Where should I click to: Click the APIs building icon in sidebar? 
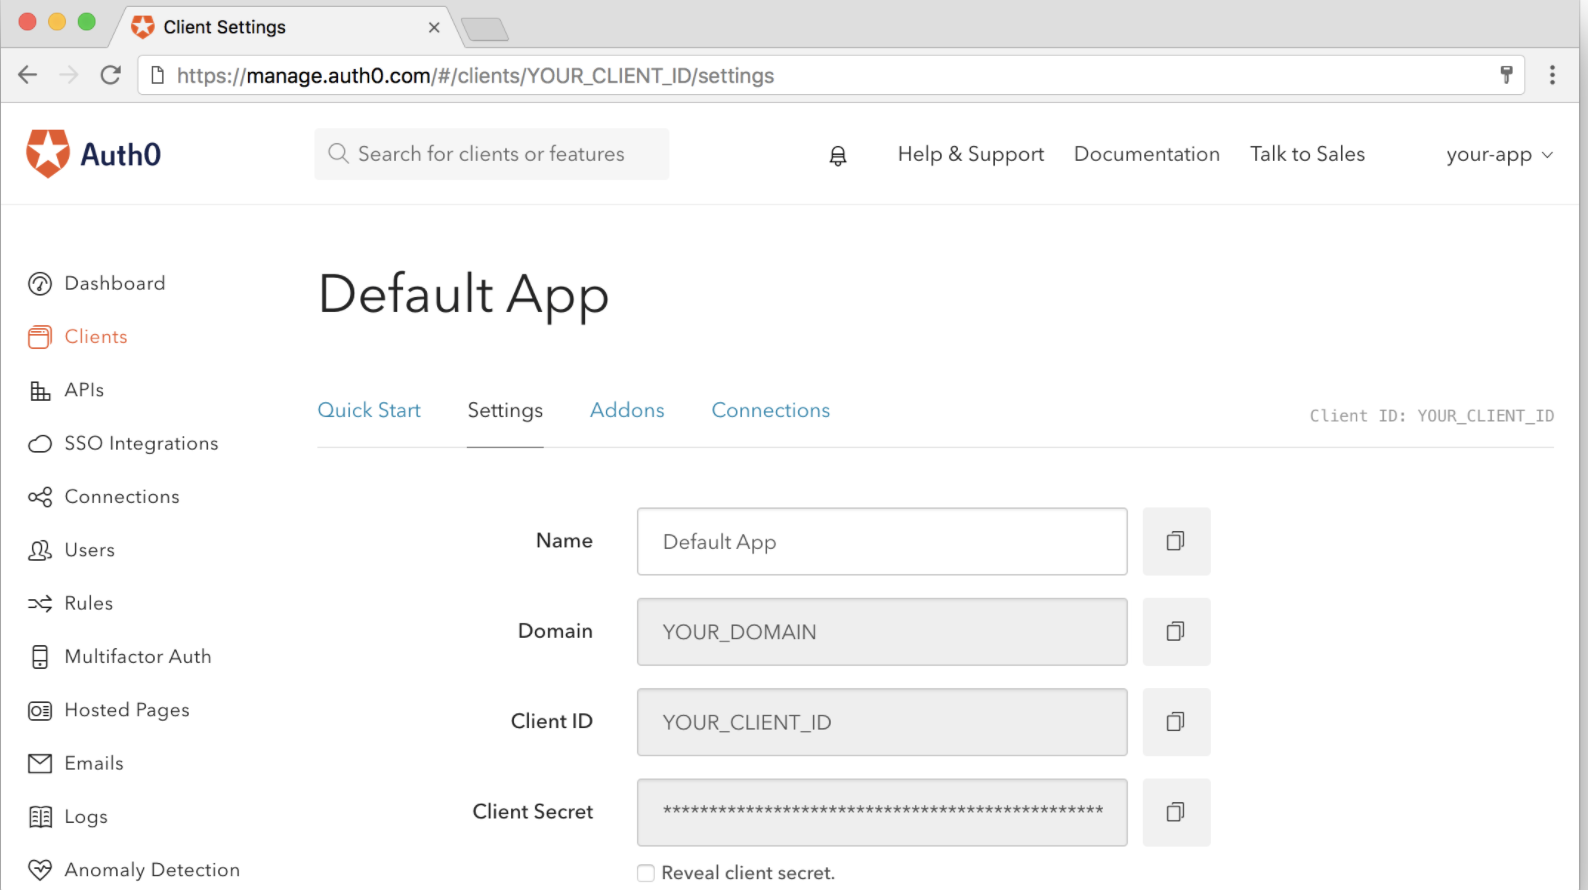point(40,391)
